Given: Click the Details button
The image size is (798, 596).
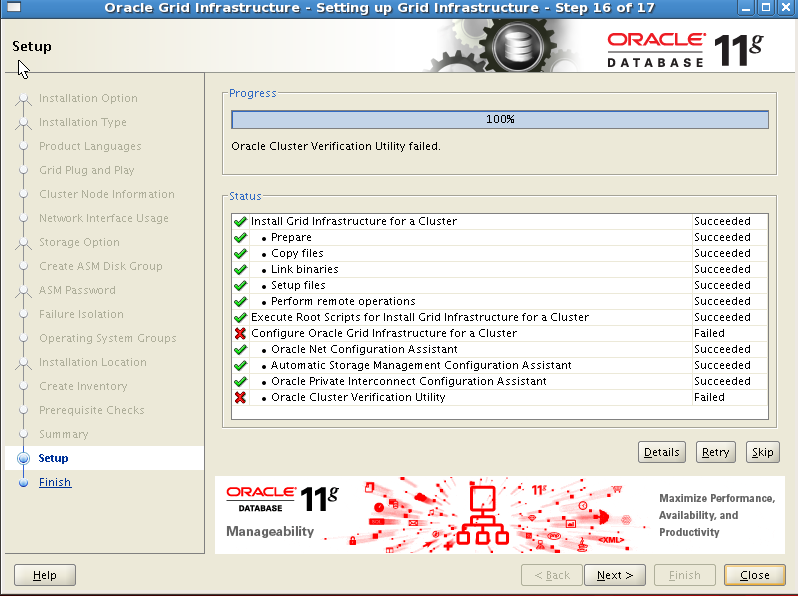Looking at the screenshot, I should point(662,452).
